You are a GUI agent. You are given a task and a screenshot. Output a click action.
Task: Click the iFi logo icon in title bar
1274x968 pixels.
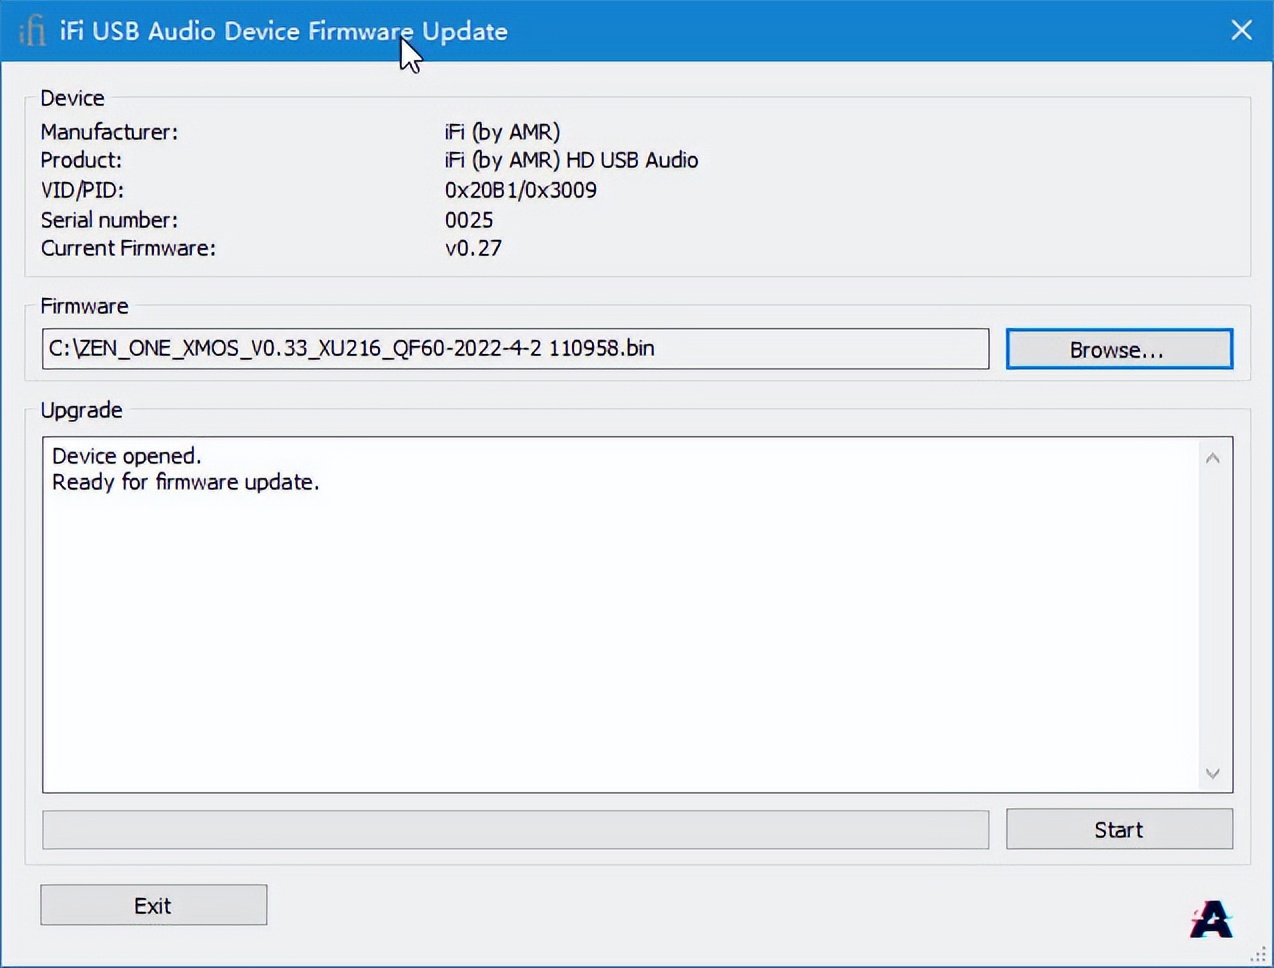pyautogui.click(x=32, y=31)
